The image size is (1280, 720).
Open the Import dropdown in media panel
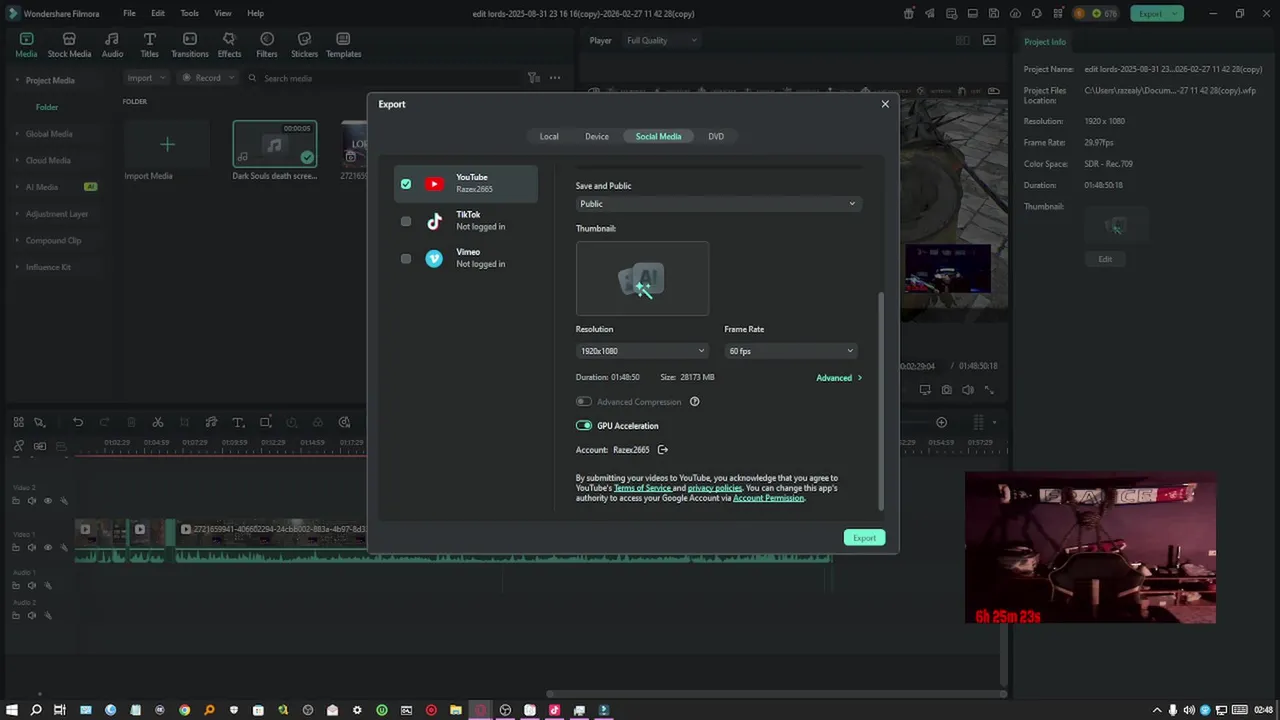point(145,78)
